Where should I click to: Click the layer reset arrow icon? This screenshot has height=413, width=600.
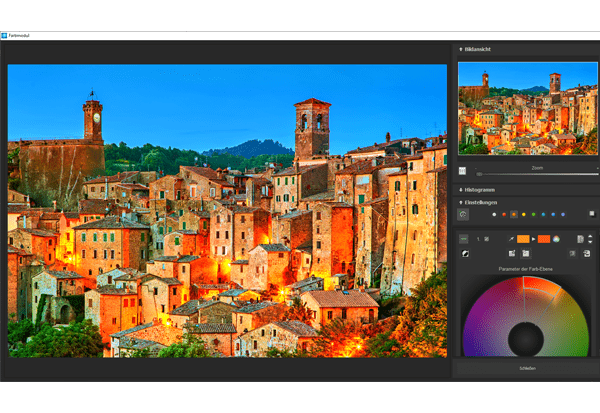click(x=587, y=253)
